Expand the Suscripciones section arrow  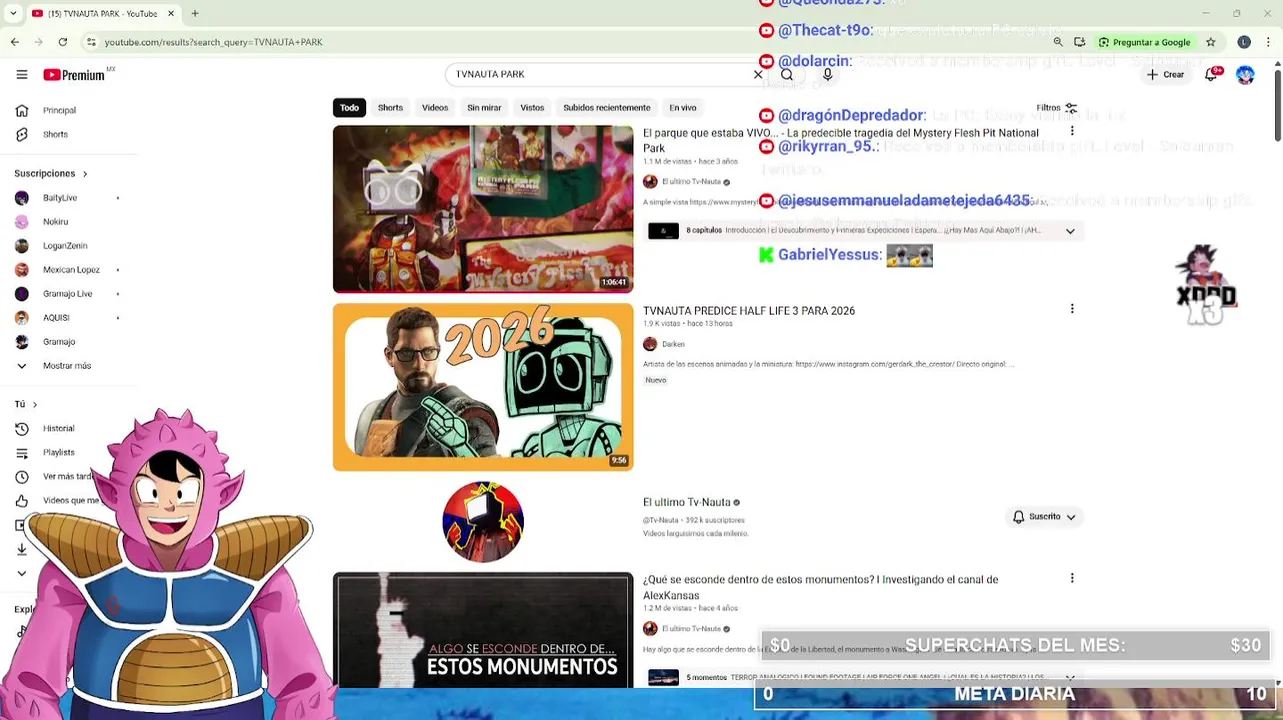tap(85, 174)
